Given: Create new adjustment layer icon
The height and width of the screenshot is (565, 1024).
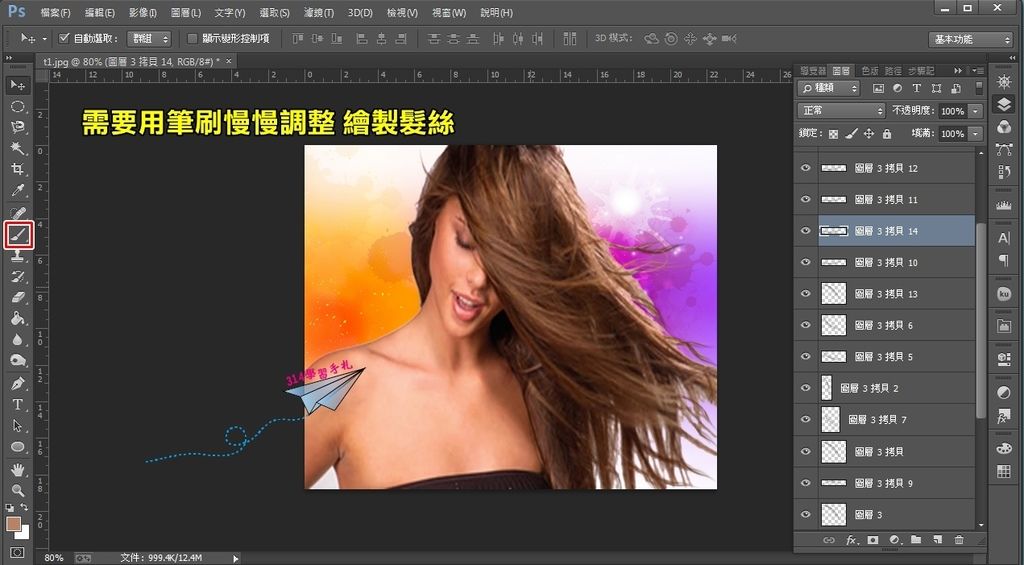Looking at the screenshot, I should [895, 540].
